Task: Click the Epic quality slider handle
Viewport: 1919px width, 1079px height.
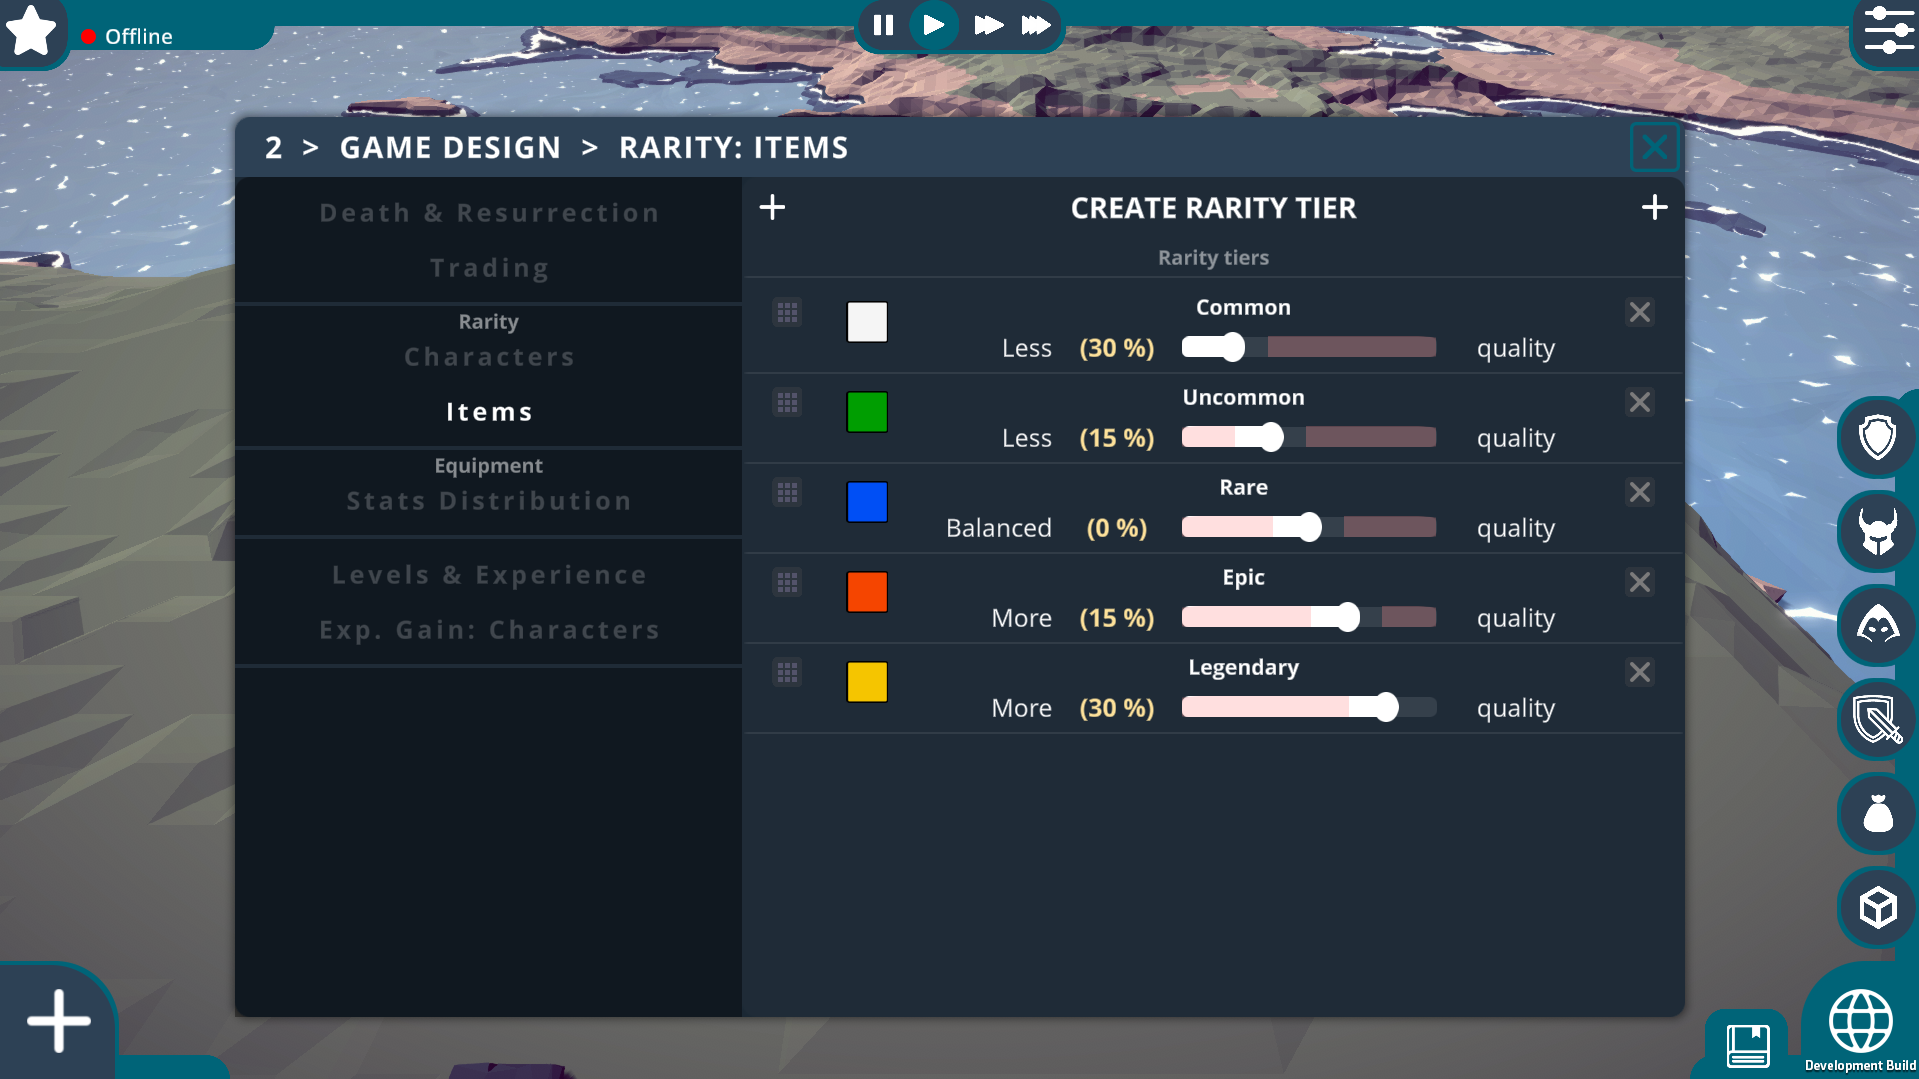Action: (x=1347, y=617)
